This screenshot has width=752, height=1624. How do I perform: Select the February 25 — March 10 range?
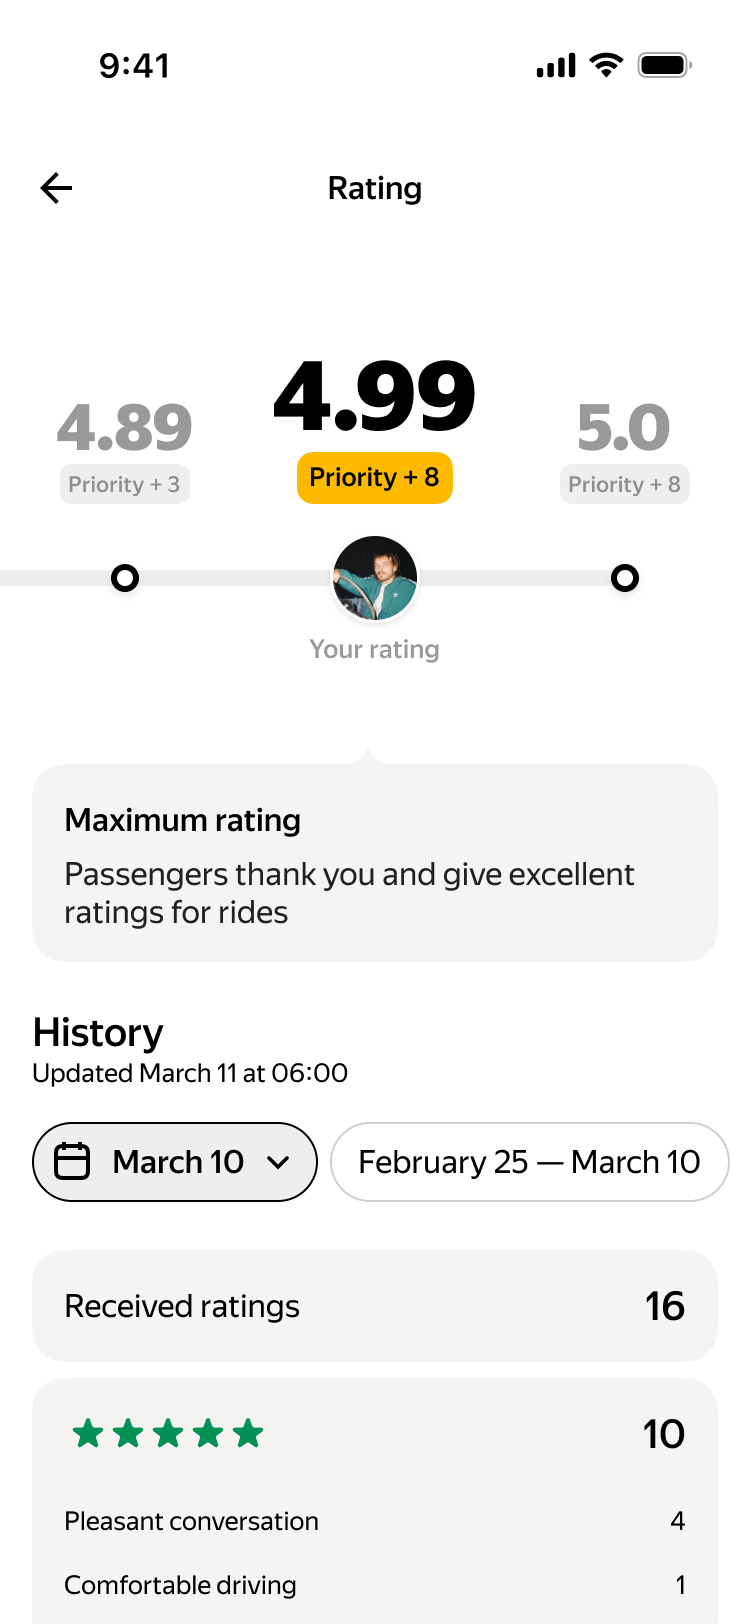pos(529,1162)
